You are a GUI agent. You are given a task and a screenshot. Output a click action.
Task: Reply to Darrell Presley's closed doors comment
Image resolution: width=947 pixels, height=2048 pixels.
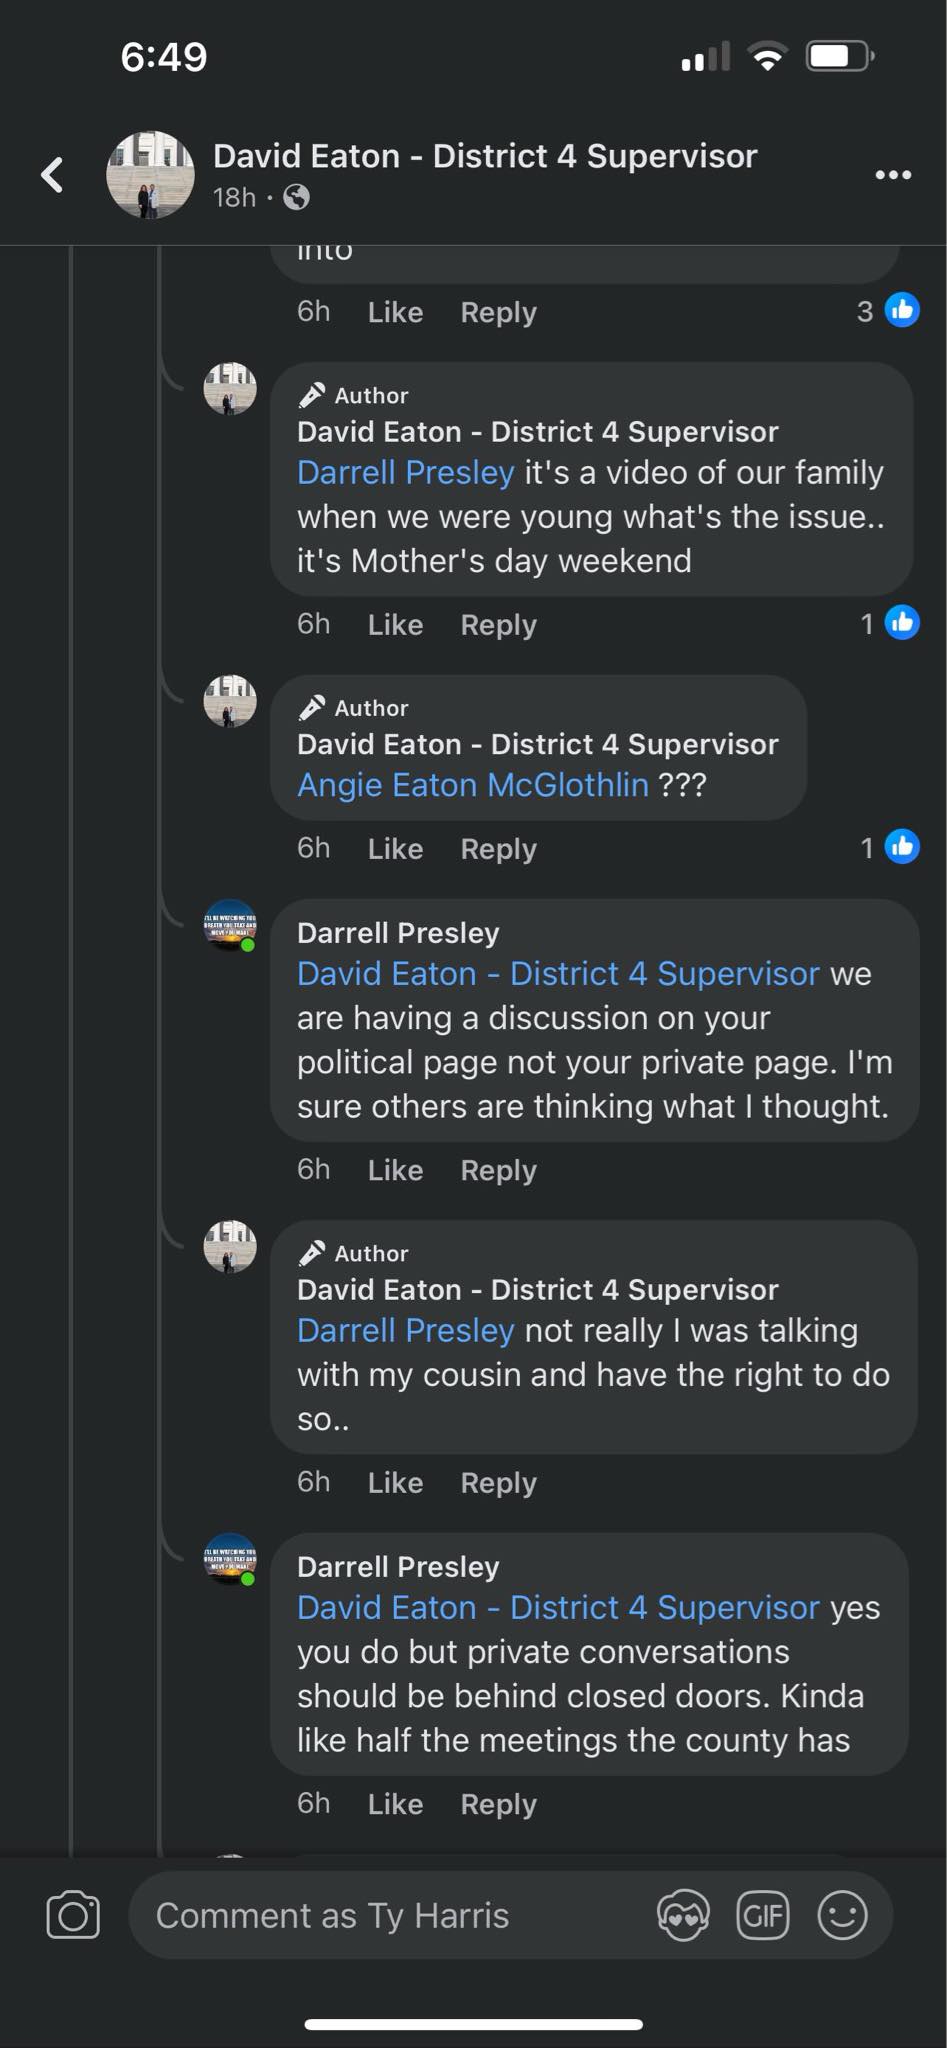point(498,1804)
